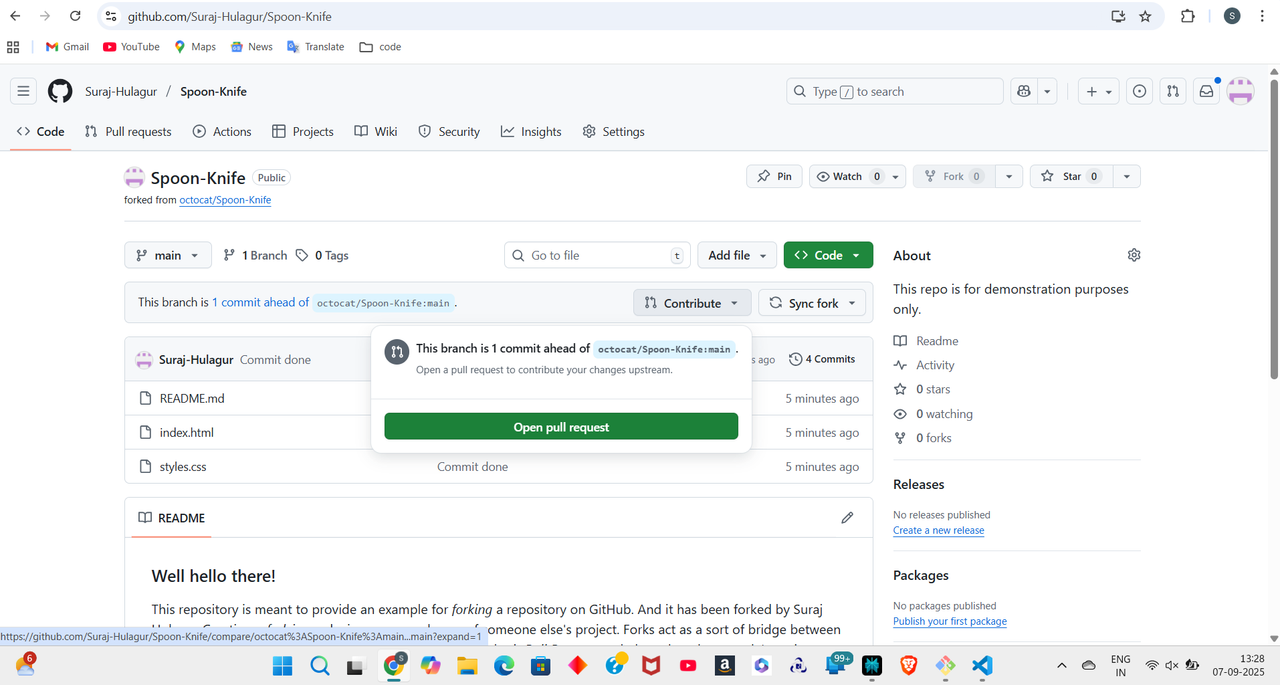Click the README tab heading
Viewport: 1280px width, 685px height.
[171, 518]
